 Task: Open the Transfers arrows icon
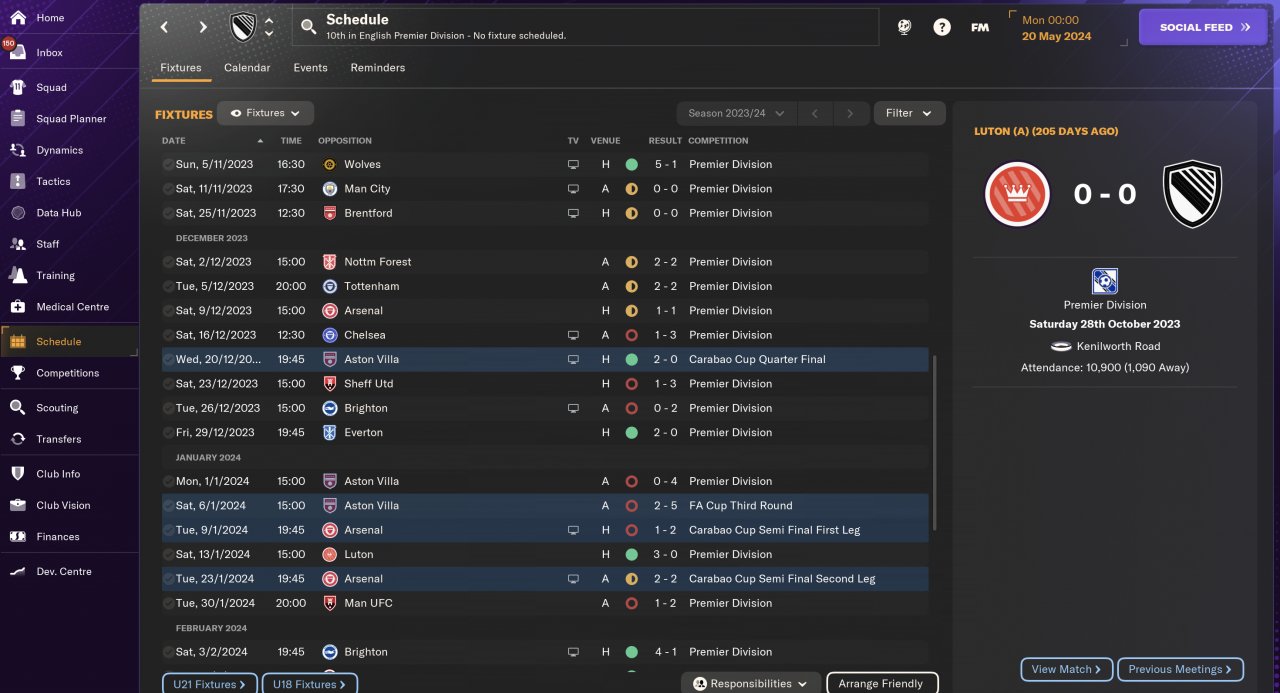(x=18, y=439)
